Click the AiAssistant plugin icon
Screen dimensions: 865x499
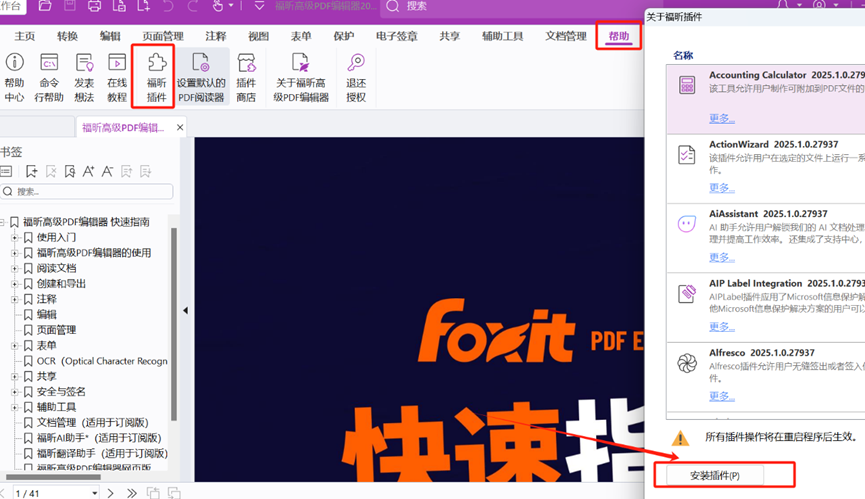(x=687, y=224)
